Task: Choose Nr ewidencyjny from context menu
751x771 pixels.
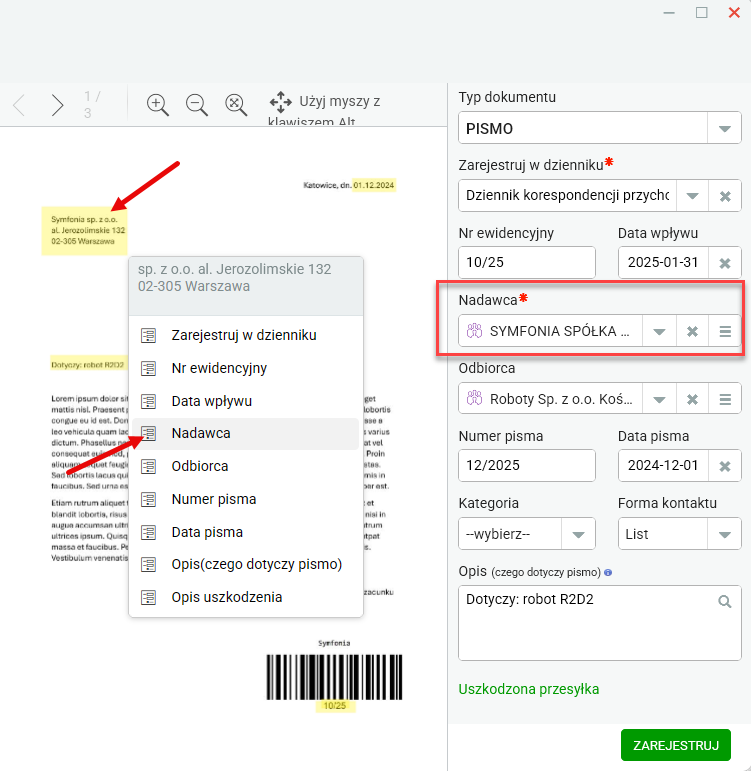Action: pos(245,368)
